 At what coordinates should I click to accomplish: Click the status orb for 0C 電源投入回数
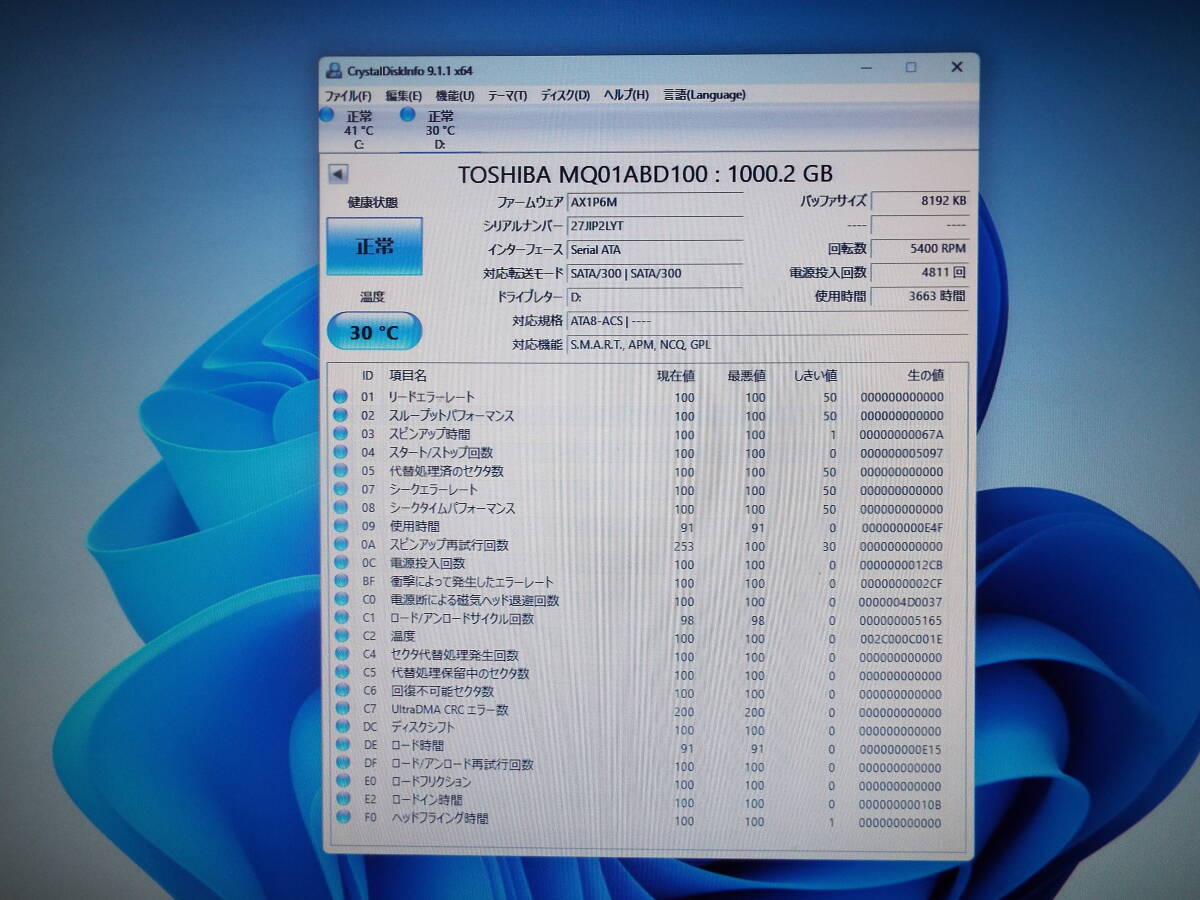341,563
